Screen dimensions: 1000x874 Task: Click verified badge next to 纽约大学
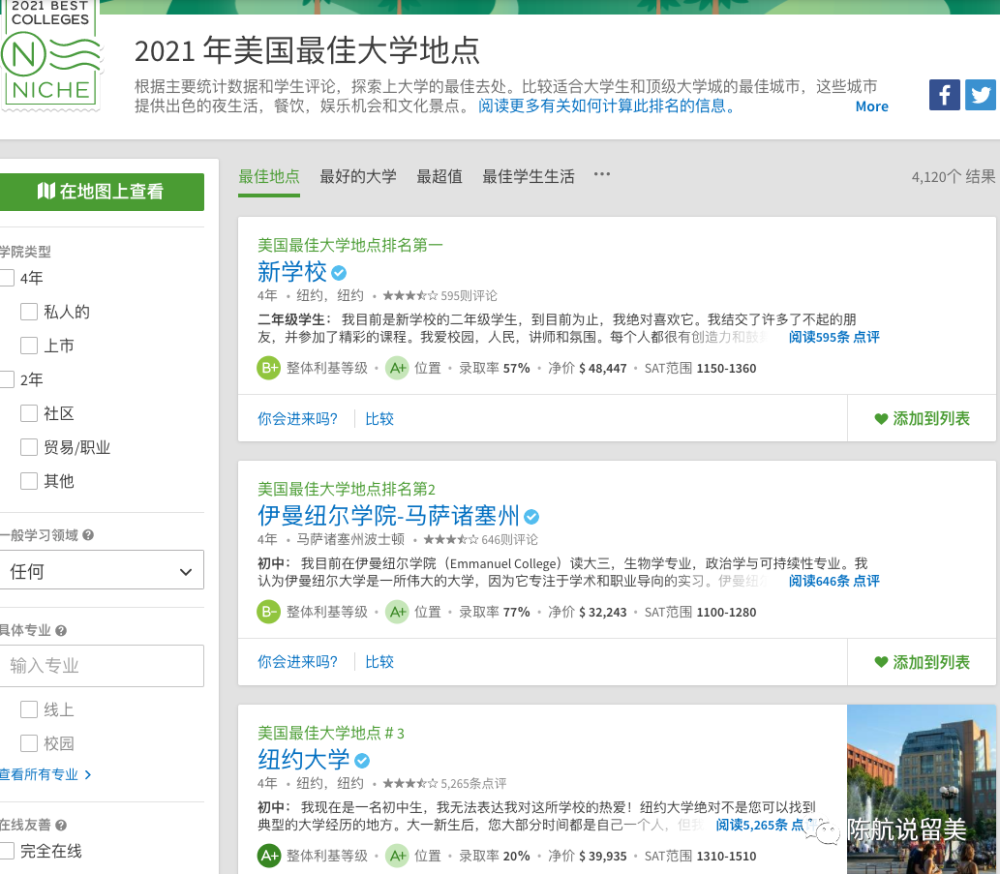pos(363,760)
